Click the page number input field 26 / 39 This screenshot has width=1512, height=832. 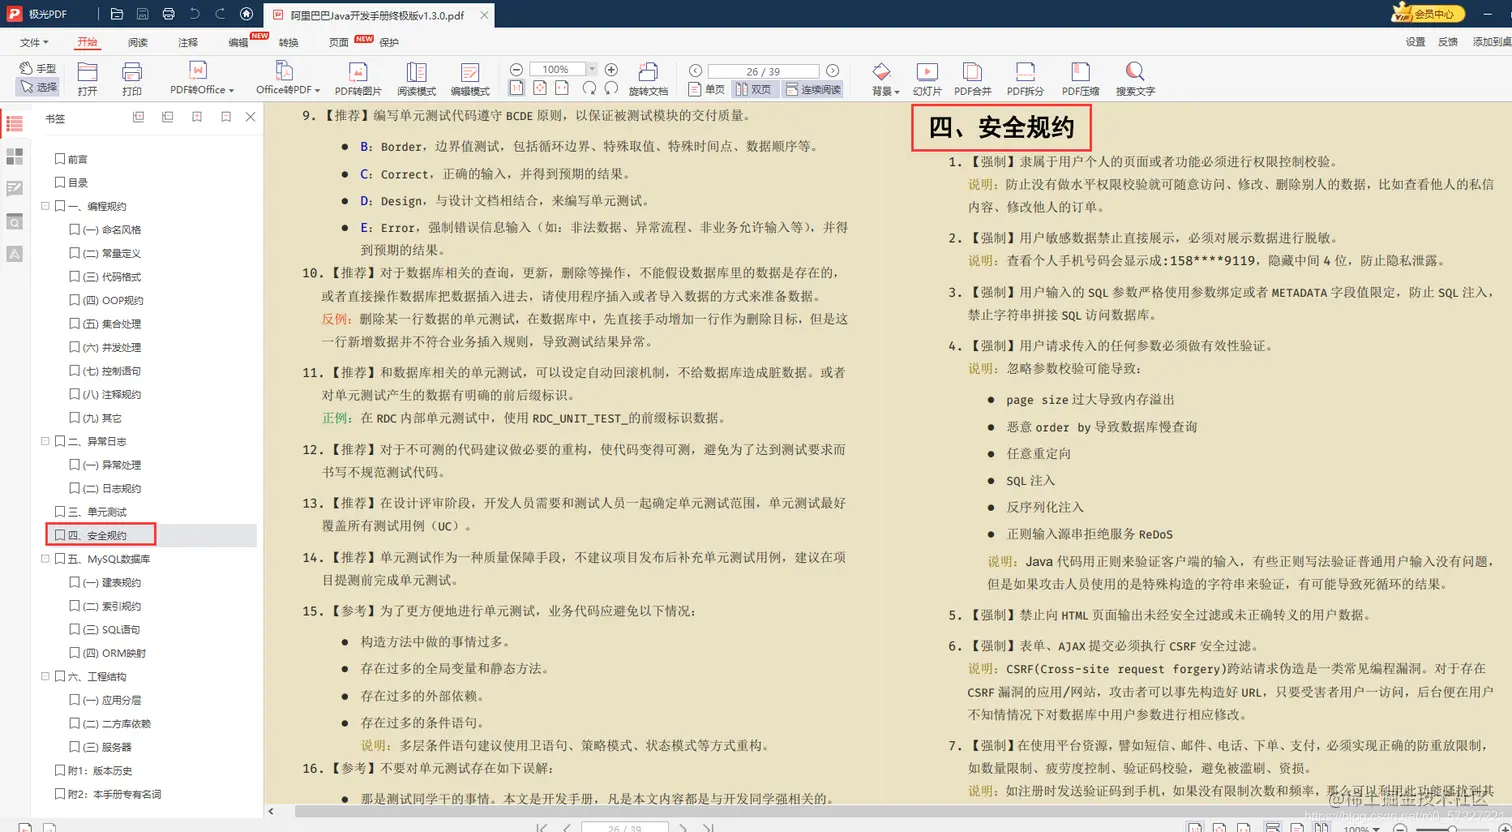click(x=763, y=71)
